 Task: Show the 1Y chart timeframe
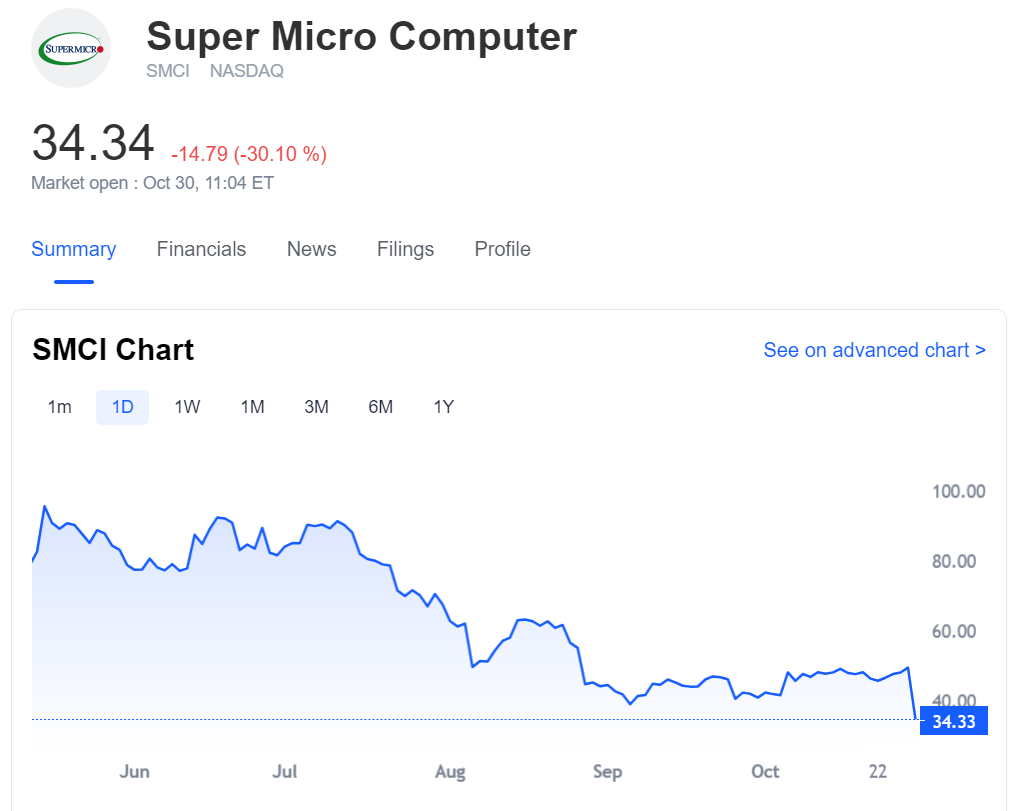444,407
